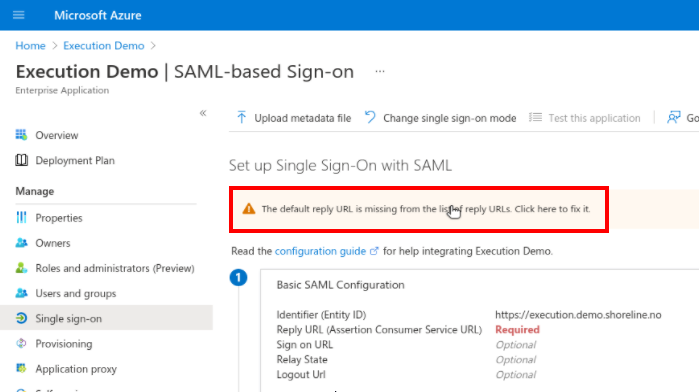
Task: Open the hamburger portal menu
Action: [19, 15]
